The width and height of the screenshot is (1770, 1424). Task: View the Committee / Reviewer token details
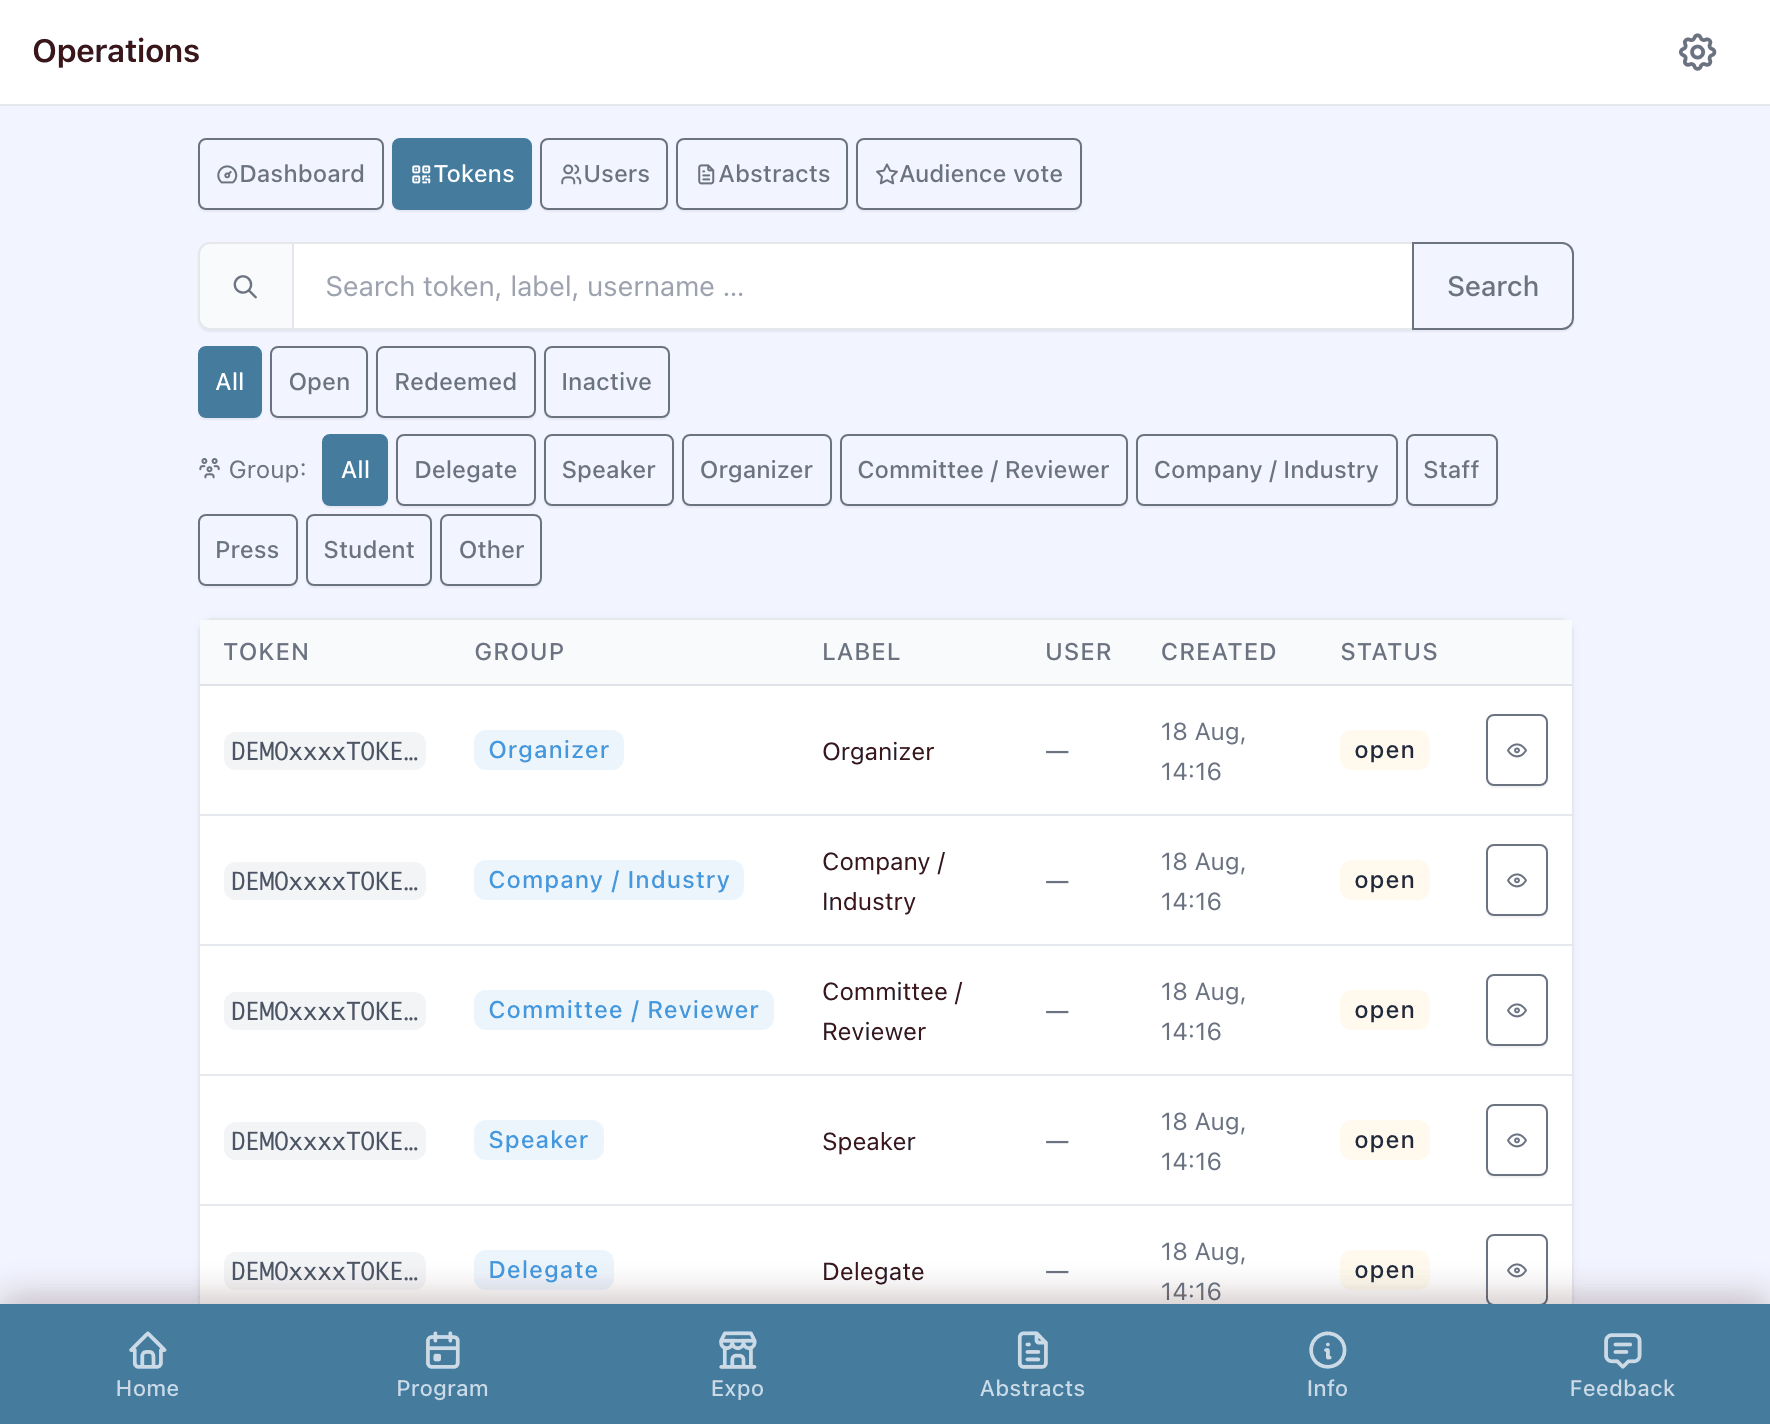pyautogui.click(x=1516, y=1010)
